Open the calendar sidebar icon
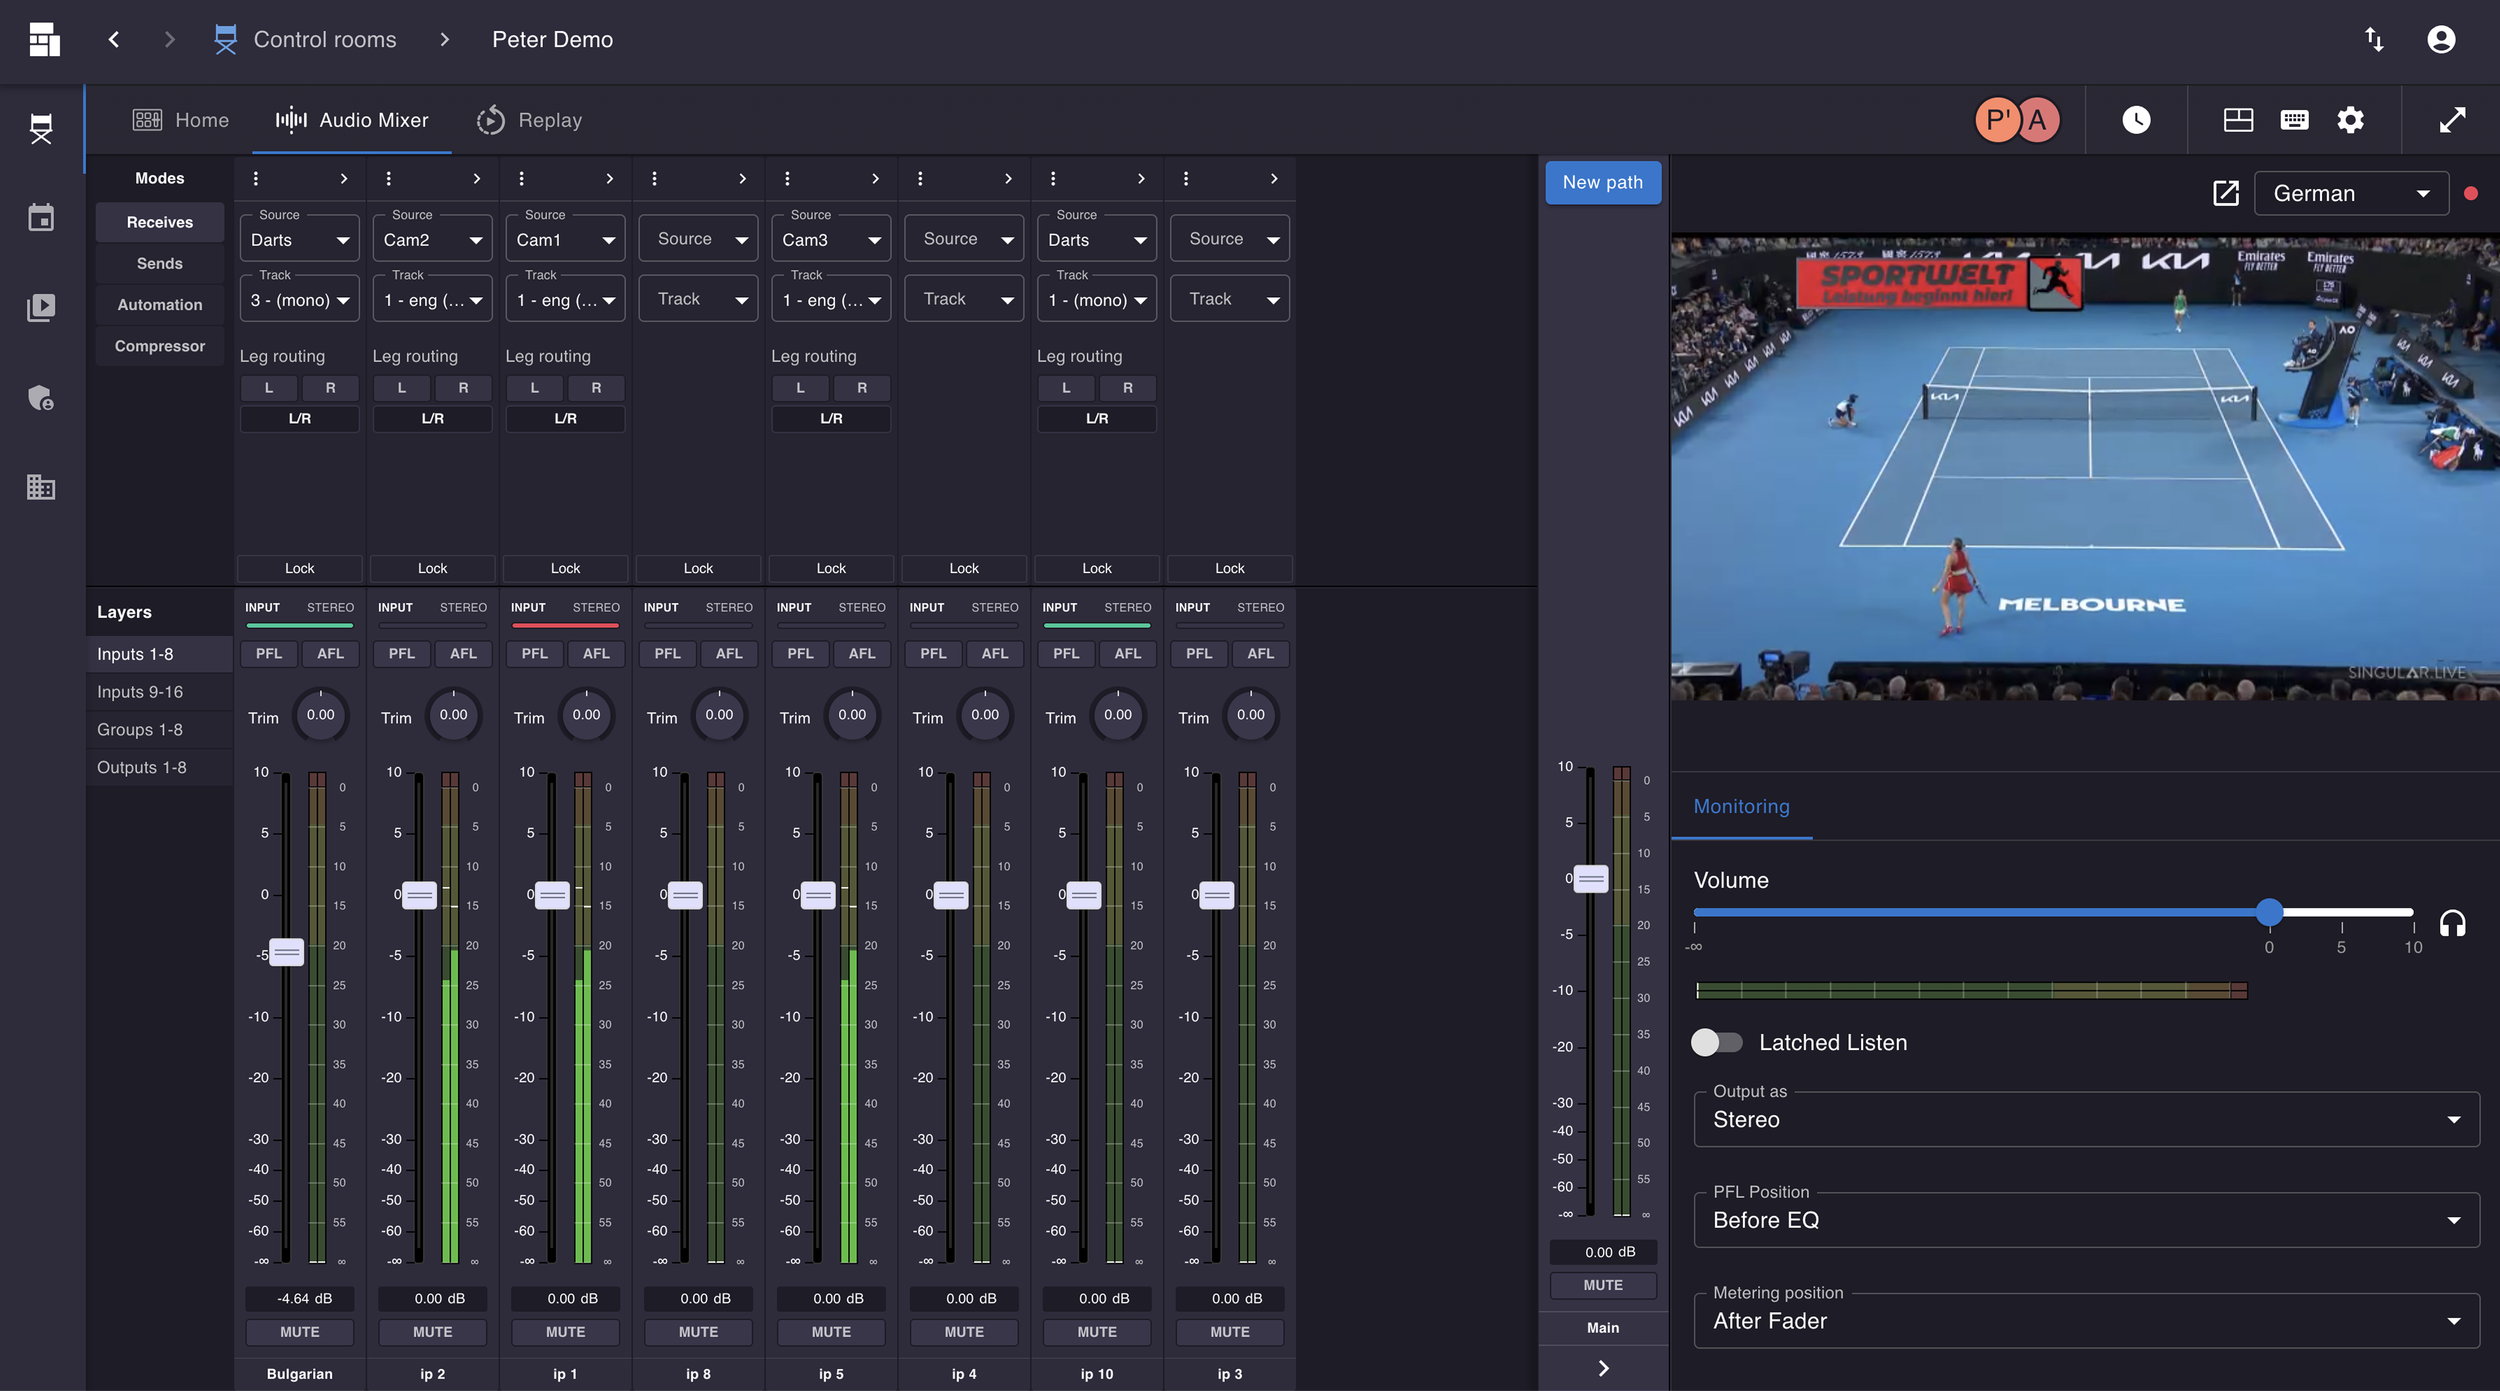 (41, 218)
